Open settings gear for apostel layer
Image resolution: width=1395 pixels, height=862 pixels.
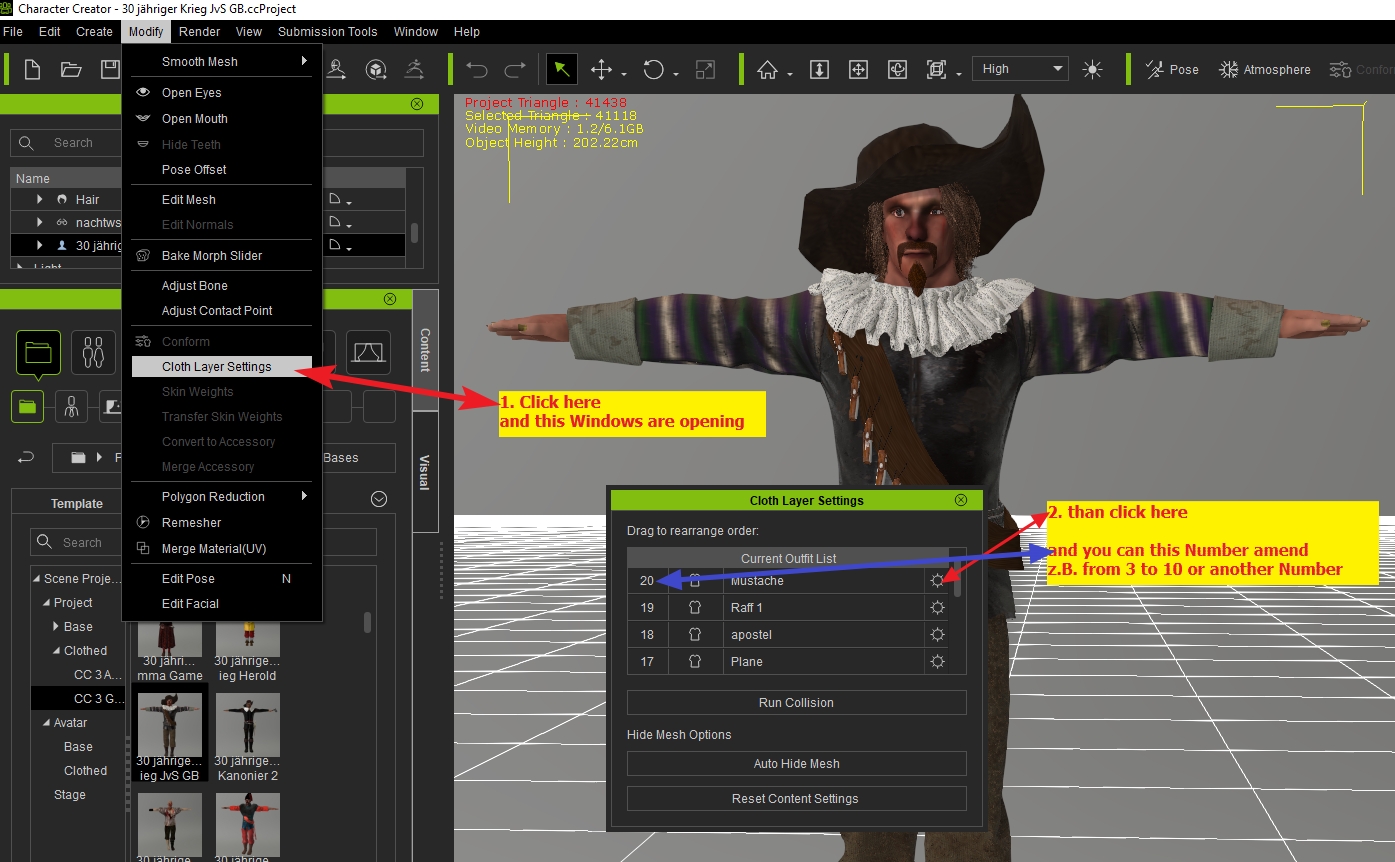click(x=937, y=634)
